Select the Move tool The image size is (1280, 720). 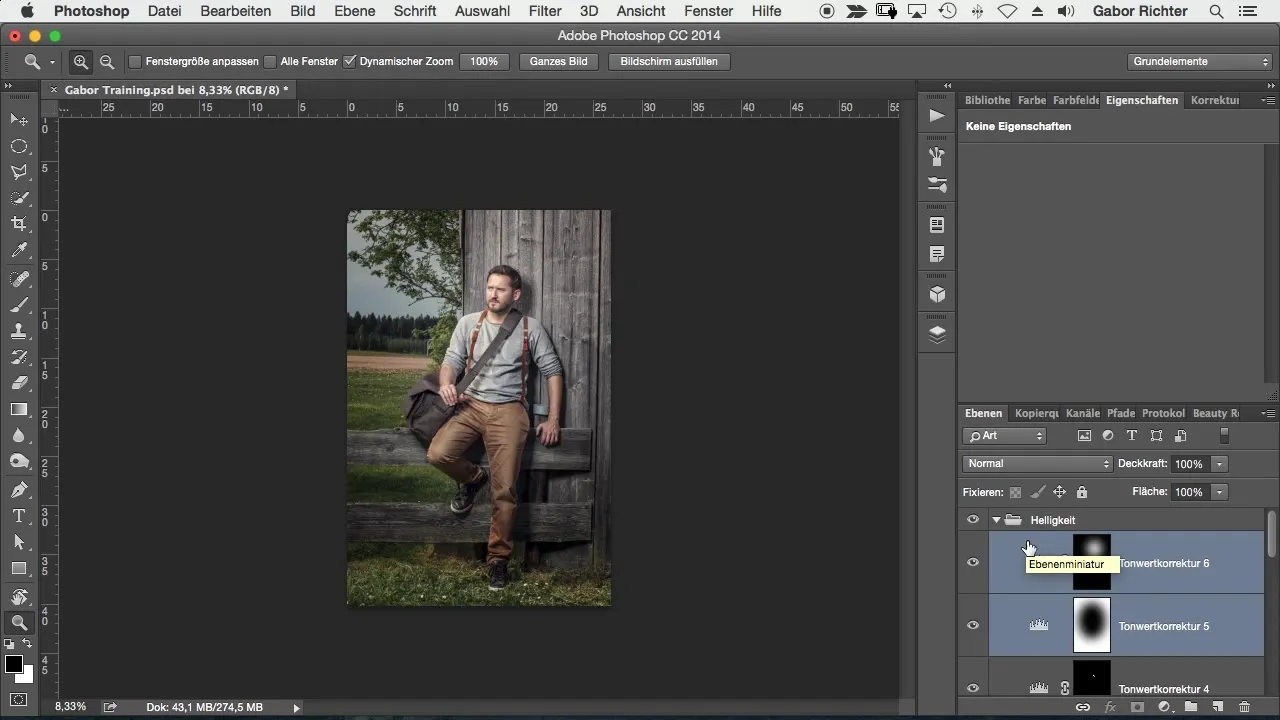point(19,120)
